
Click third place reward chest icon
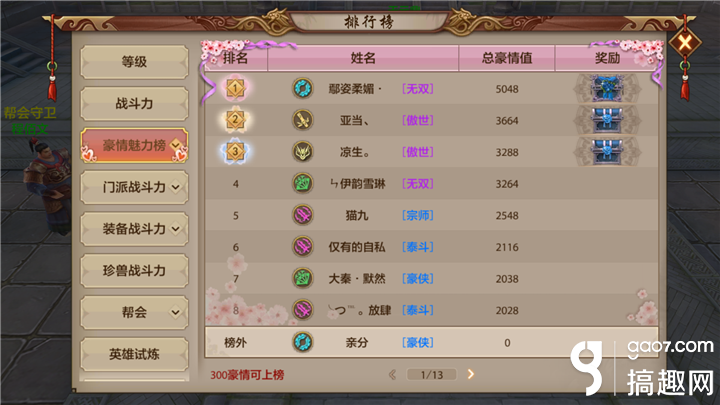pos(607,152)
